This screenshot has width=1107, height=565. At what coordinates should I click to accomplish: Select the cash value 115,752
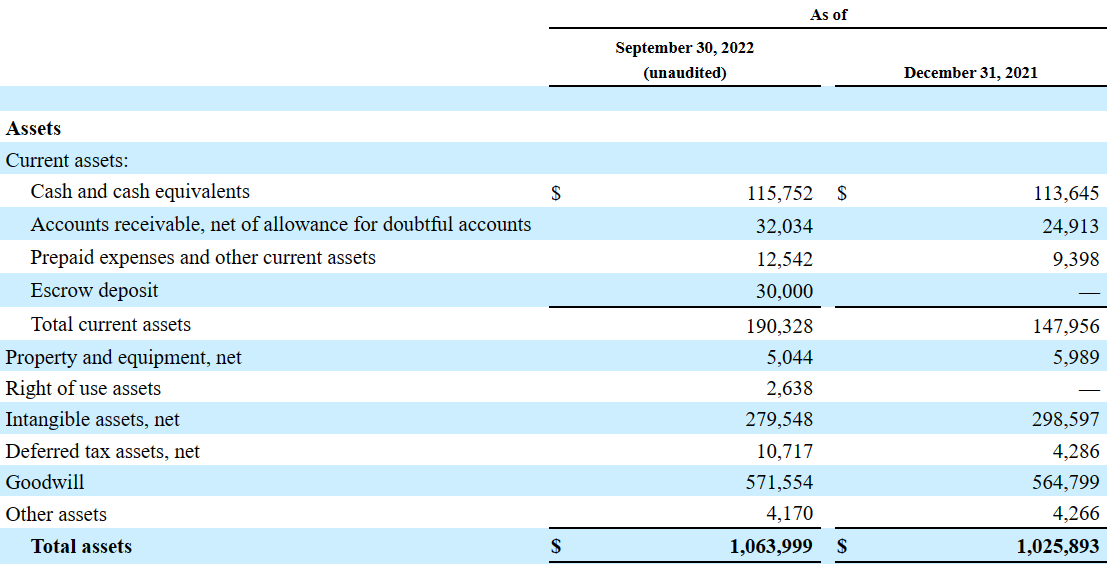pyautogui.click(x=780, y=194)
